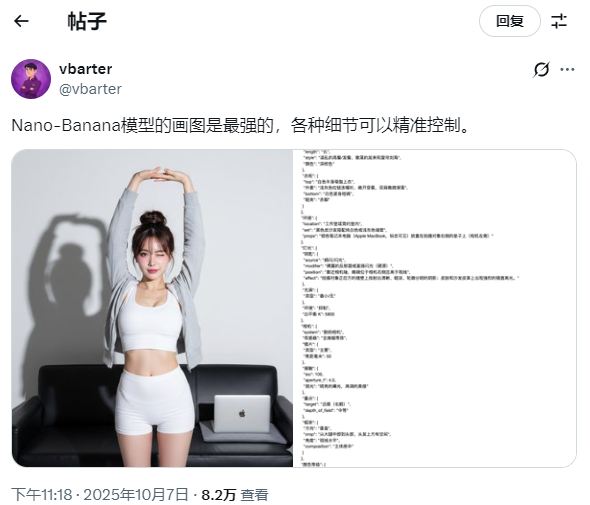Viewport: 590px width, 505px height.
Task: Click the silver MacBook in the photo
Action: click(x=242, y=413)
